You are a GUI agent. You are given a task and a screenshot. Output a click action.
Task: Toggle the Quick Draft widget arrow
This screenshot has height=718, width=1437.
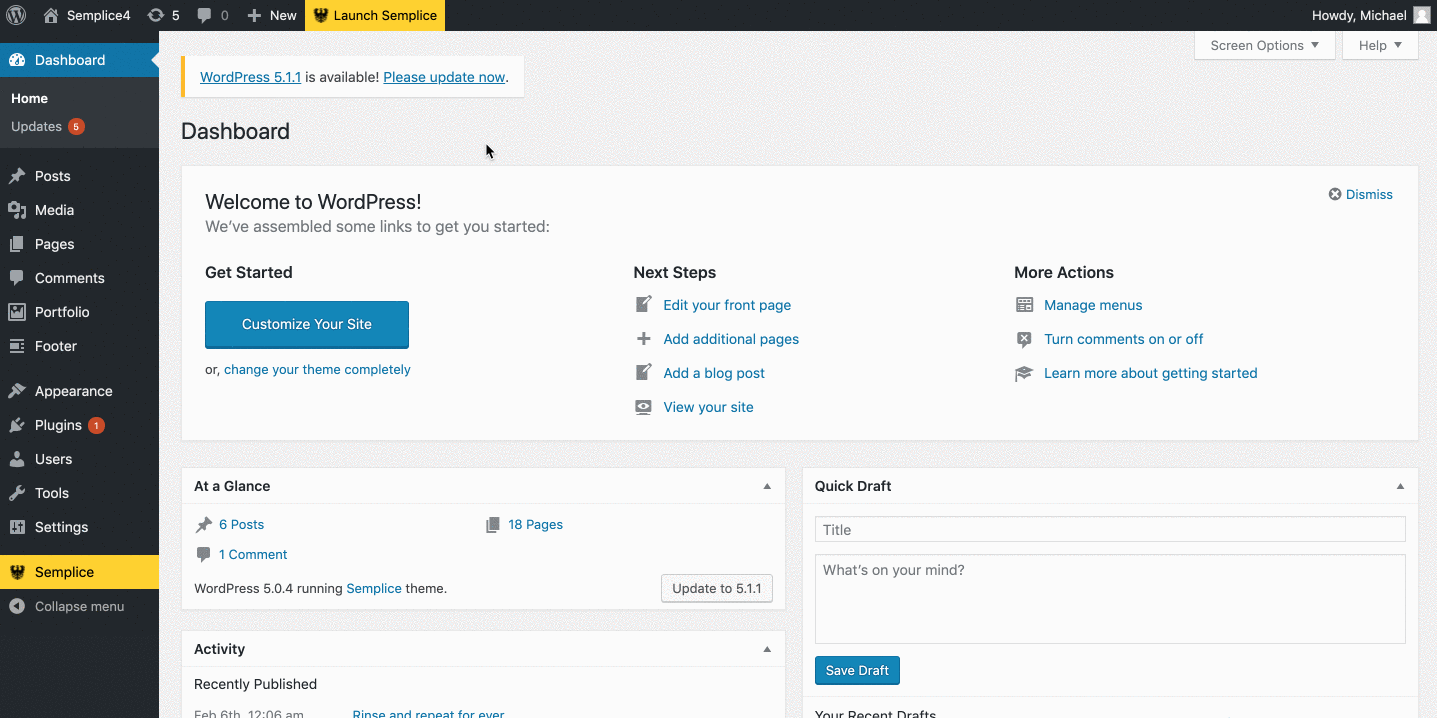(1400, 486)
